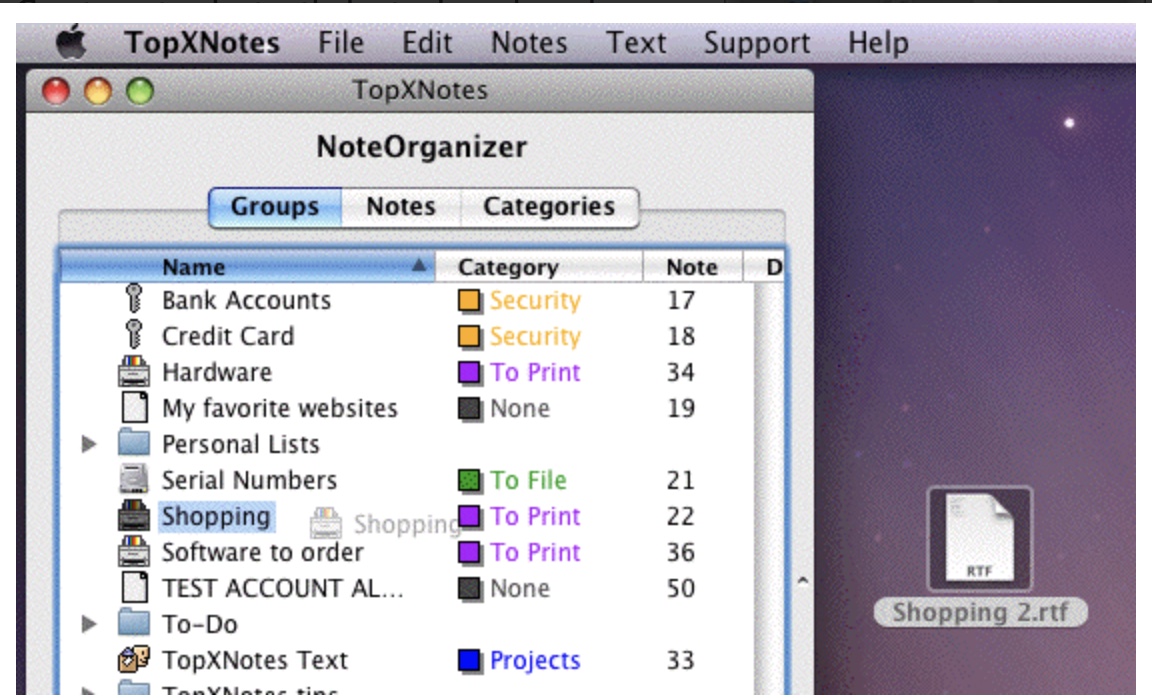Click the green To File swatch for Serial Numbers
1152x698 pixels.
pyautogui.click(x=469, y=481)
